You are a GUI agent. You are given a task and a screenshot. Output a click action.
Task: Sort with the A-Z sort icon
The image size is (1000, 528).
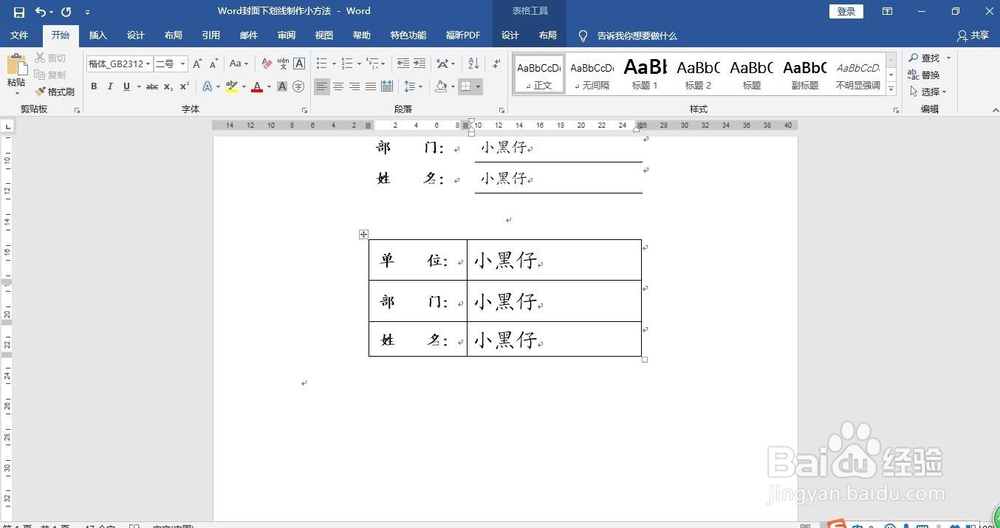pos(473,64)
